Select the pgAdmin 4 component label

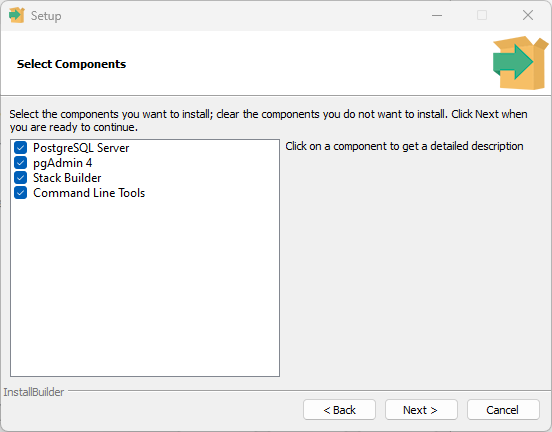(62, 163)
